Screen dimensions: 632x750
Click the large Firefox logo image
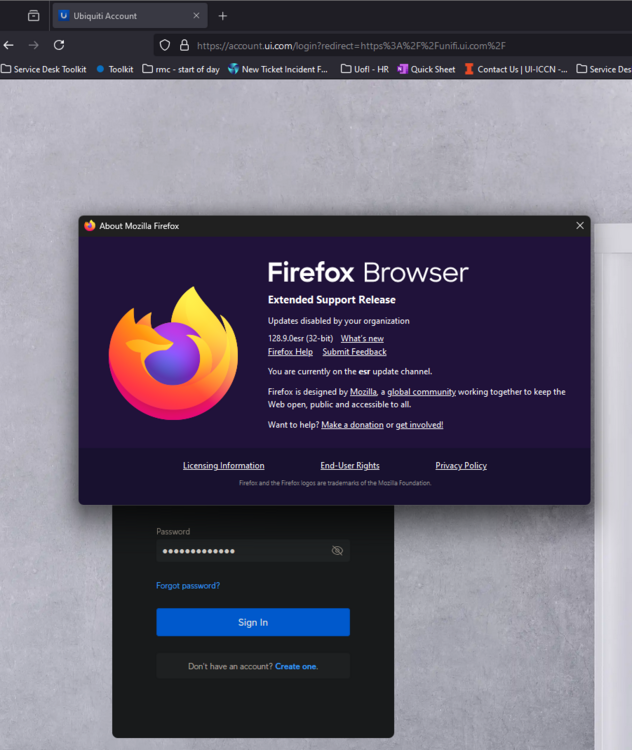173,353
